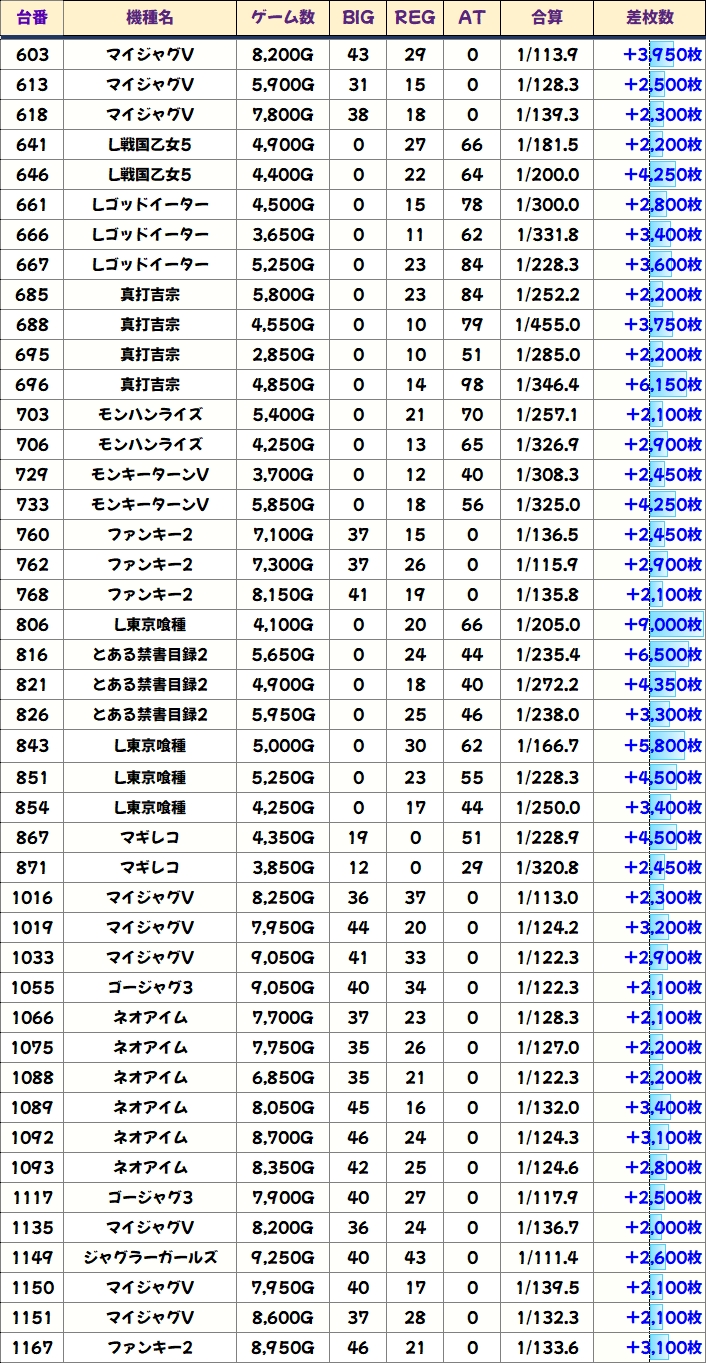Viewport: 706px width, 1363px height.
Task: Select machine number 733
Action: click(32, 505)
